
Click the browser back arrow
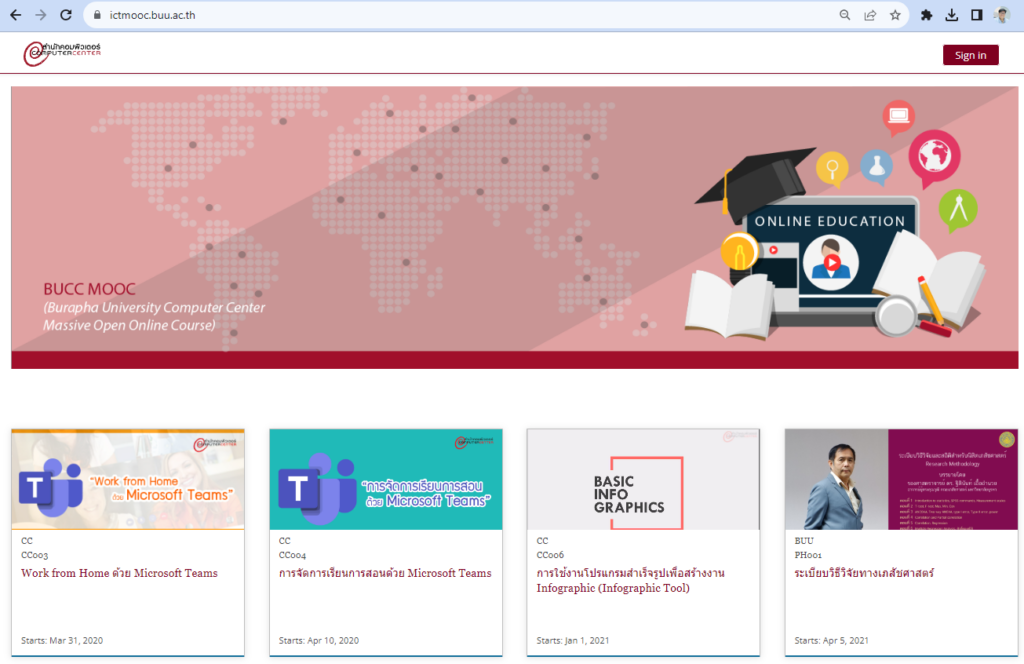coord(15,15)
